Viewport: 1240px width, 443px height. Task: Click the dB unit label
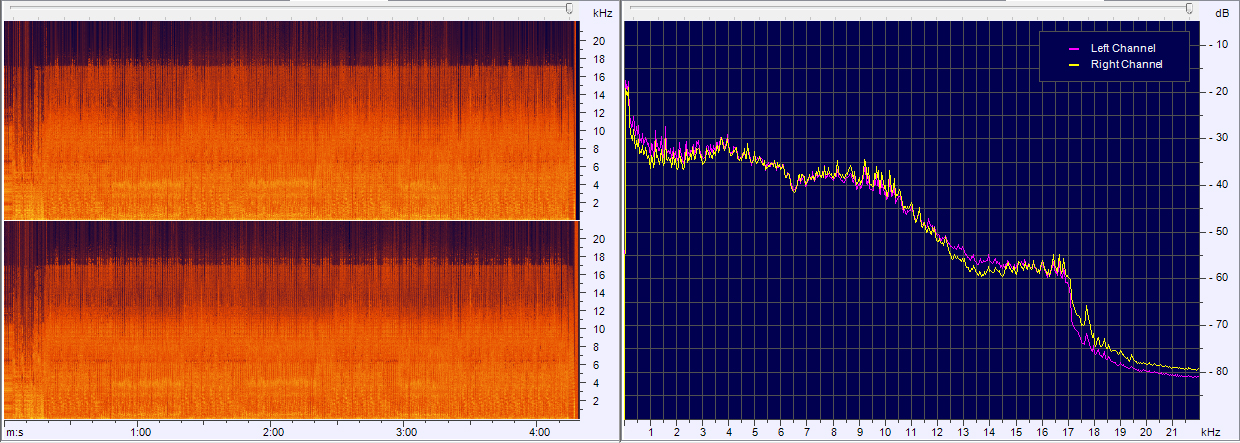[x=1222, y=13]
